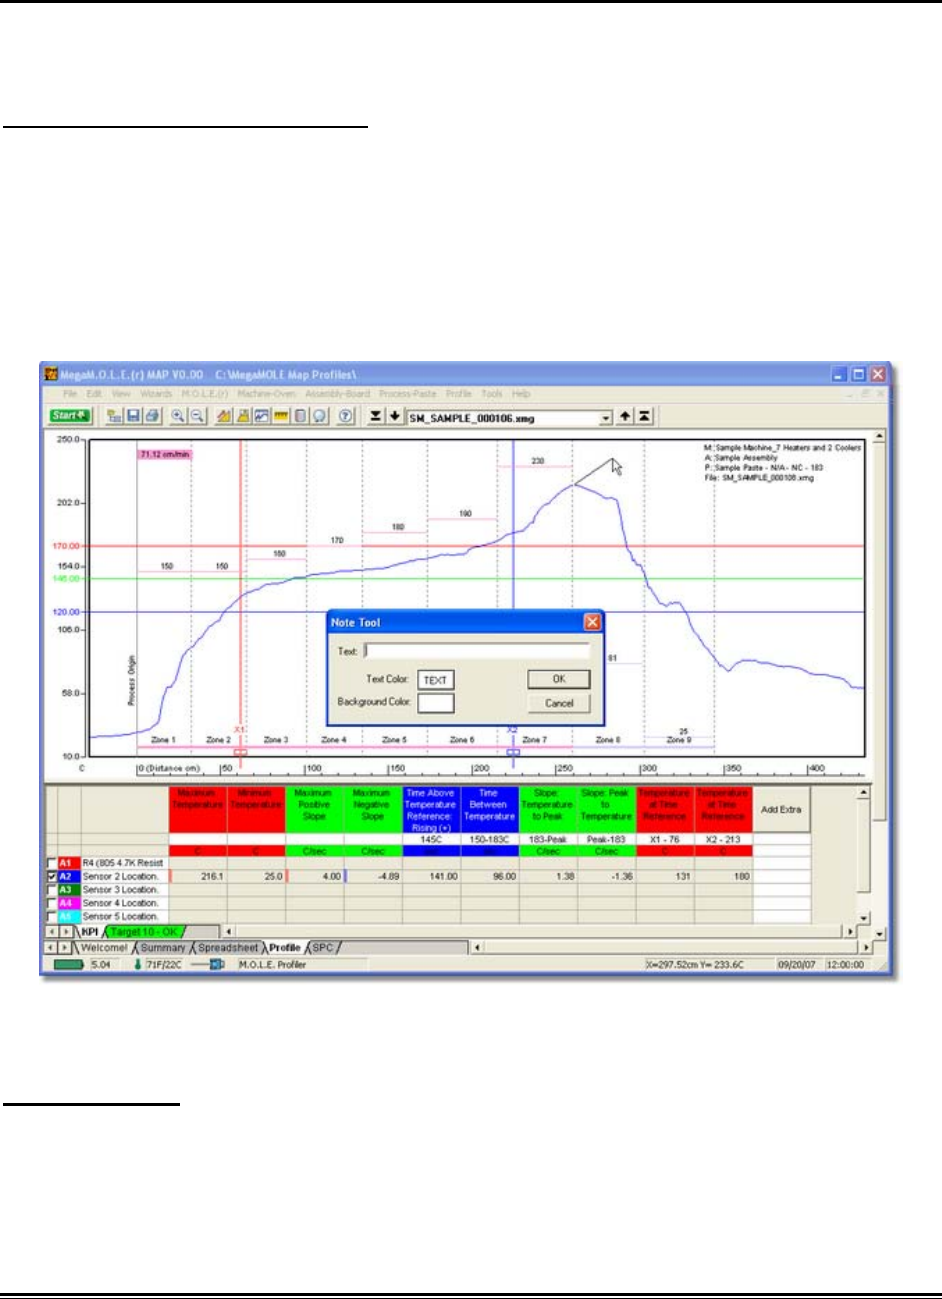Click the MegaM.O.L.E. app icon in the title bar
The height and width of the screenshot is (1299, 942).
pyautogui.click(x=52, y=374)
